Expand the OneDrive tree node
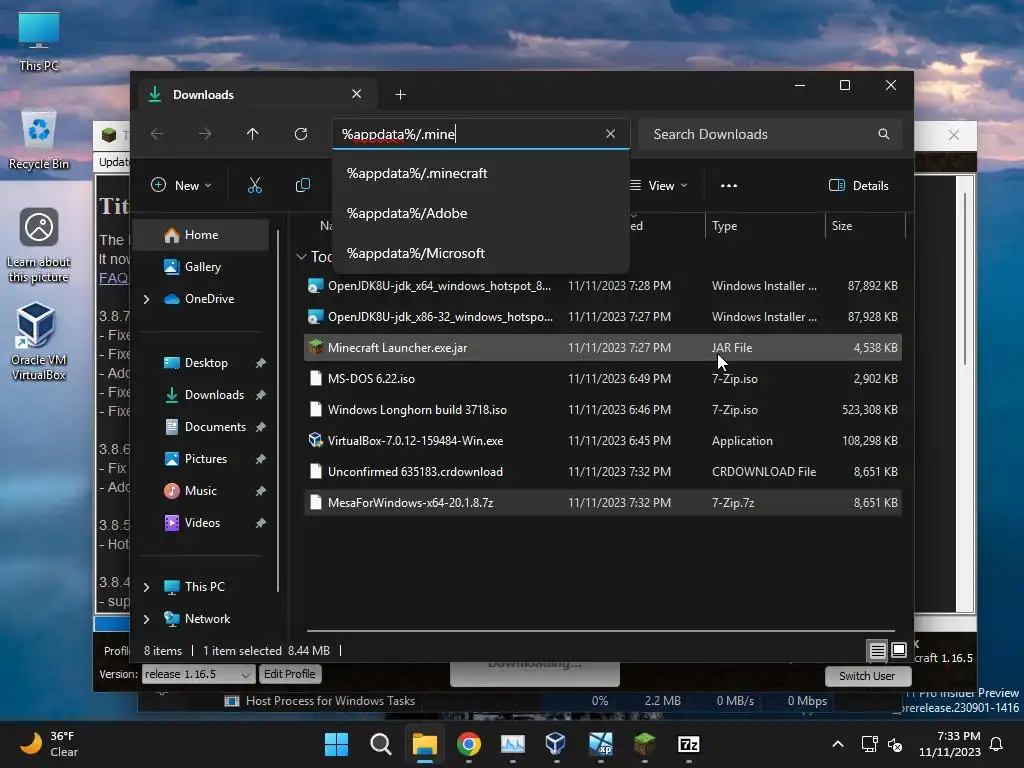Screen dimensions: 1024x768 coord(146,299)
